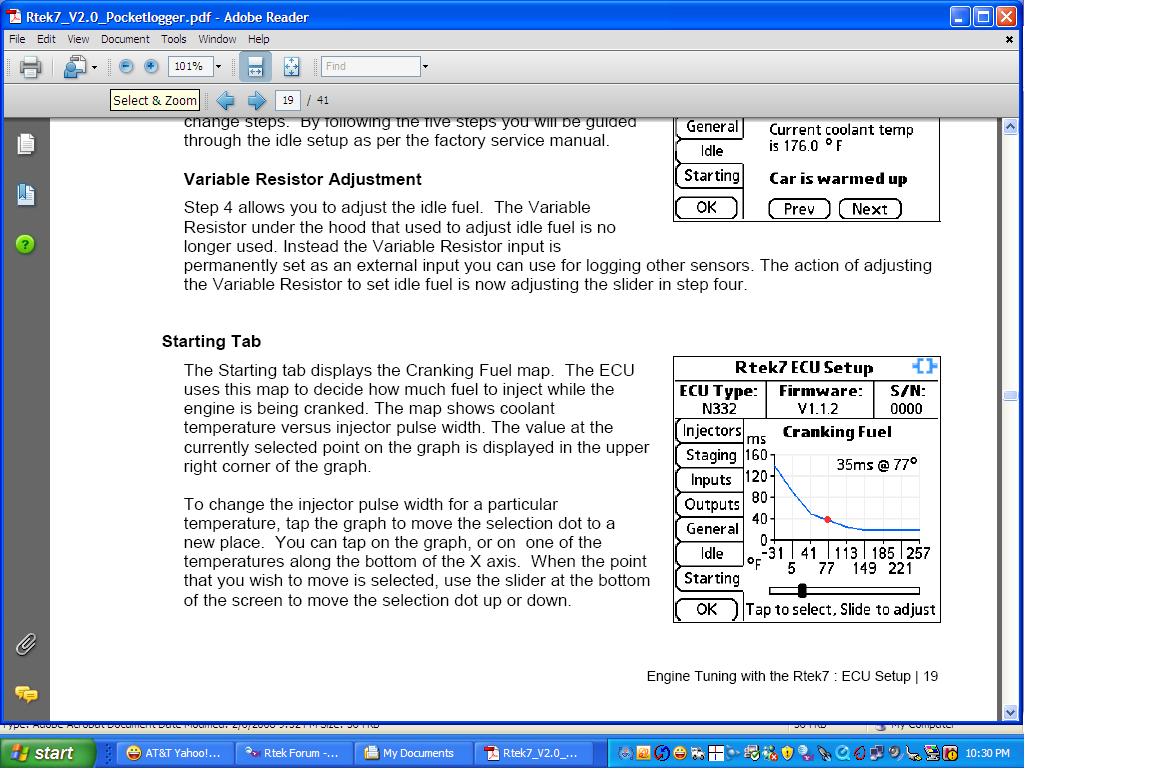Show the Attachments paperclip panel
The height and width of the screenshot is (778, 1168).
tap(26, 644)
